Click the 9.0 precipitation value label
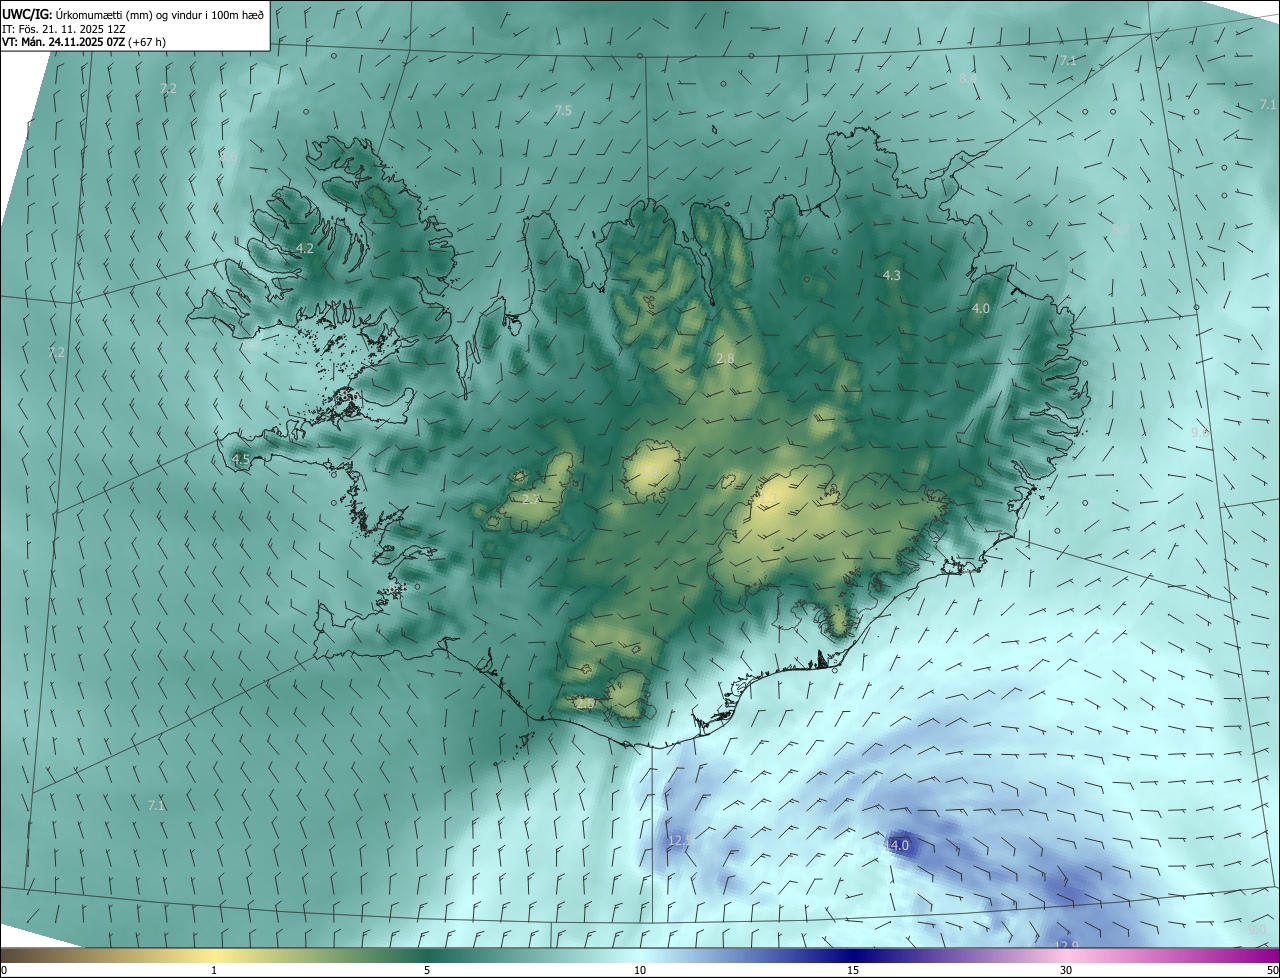 pos(1257,930)
